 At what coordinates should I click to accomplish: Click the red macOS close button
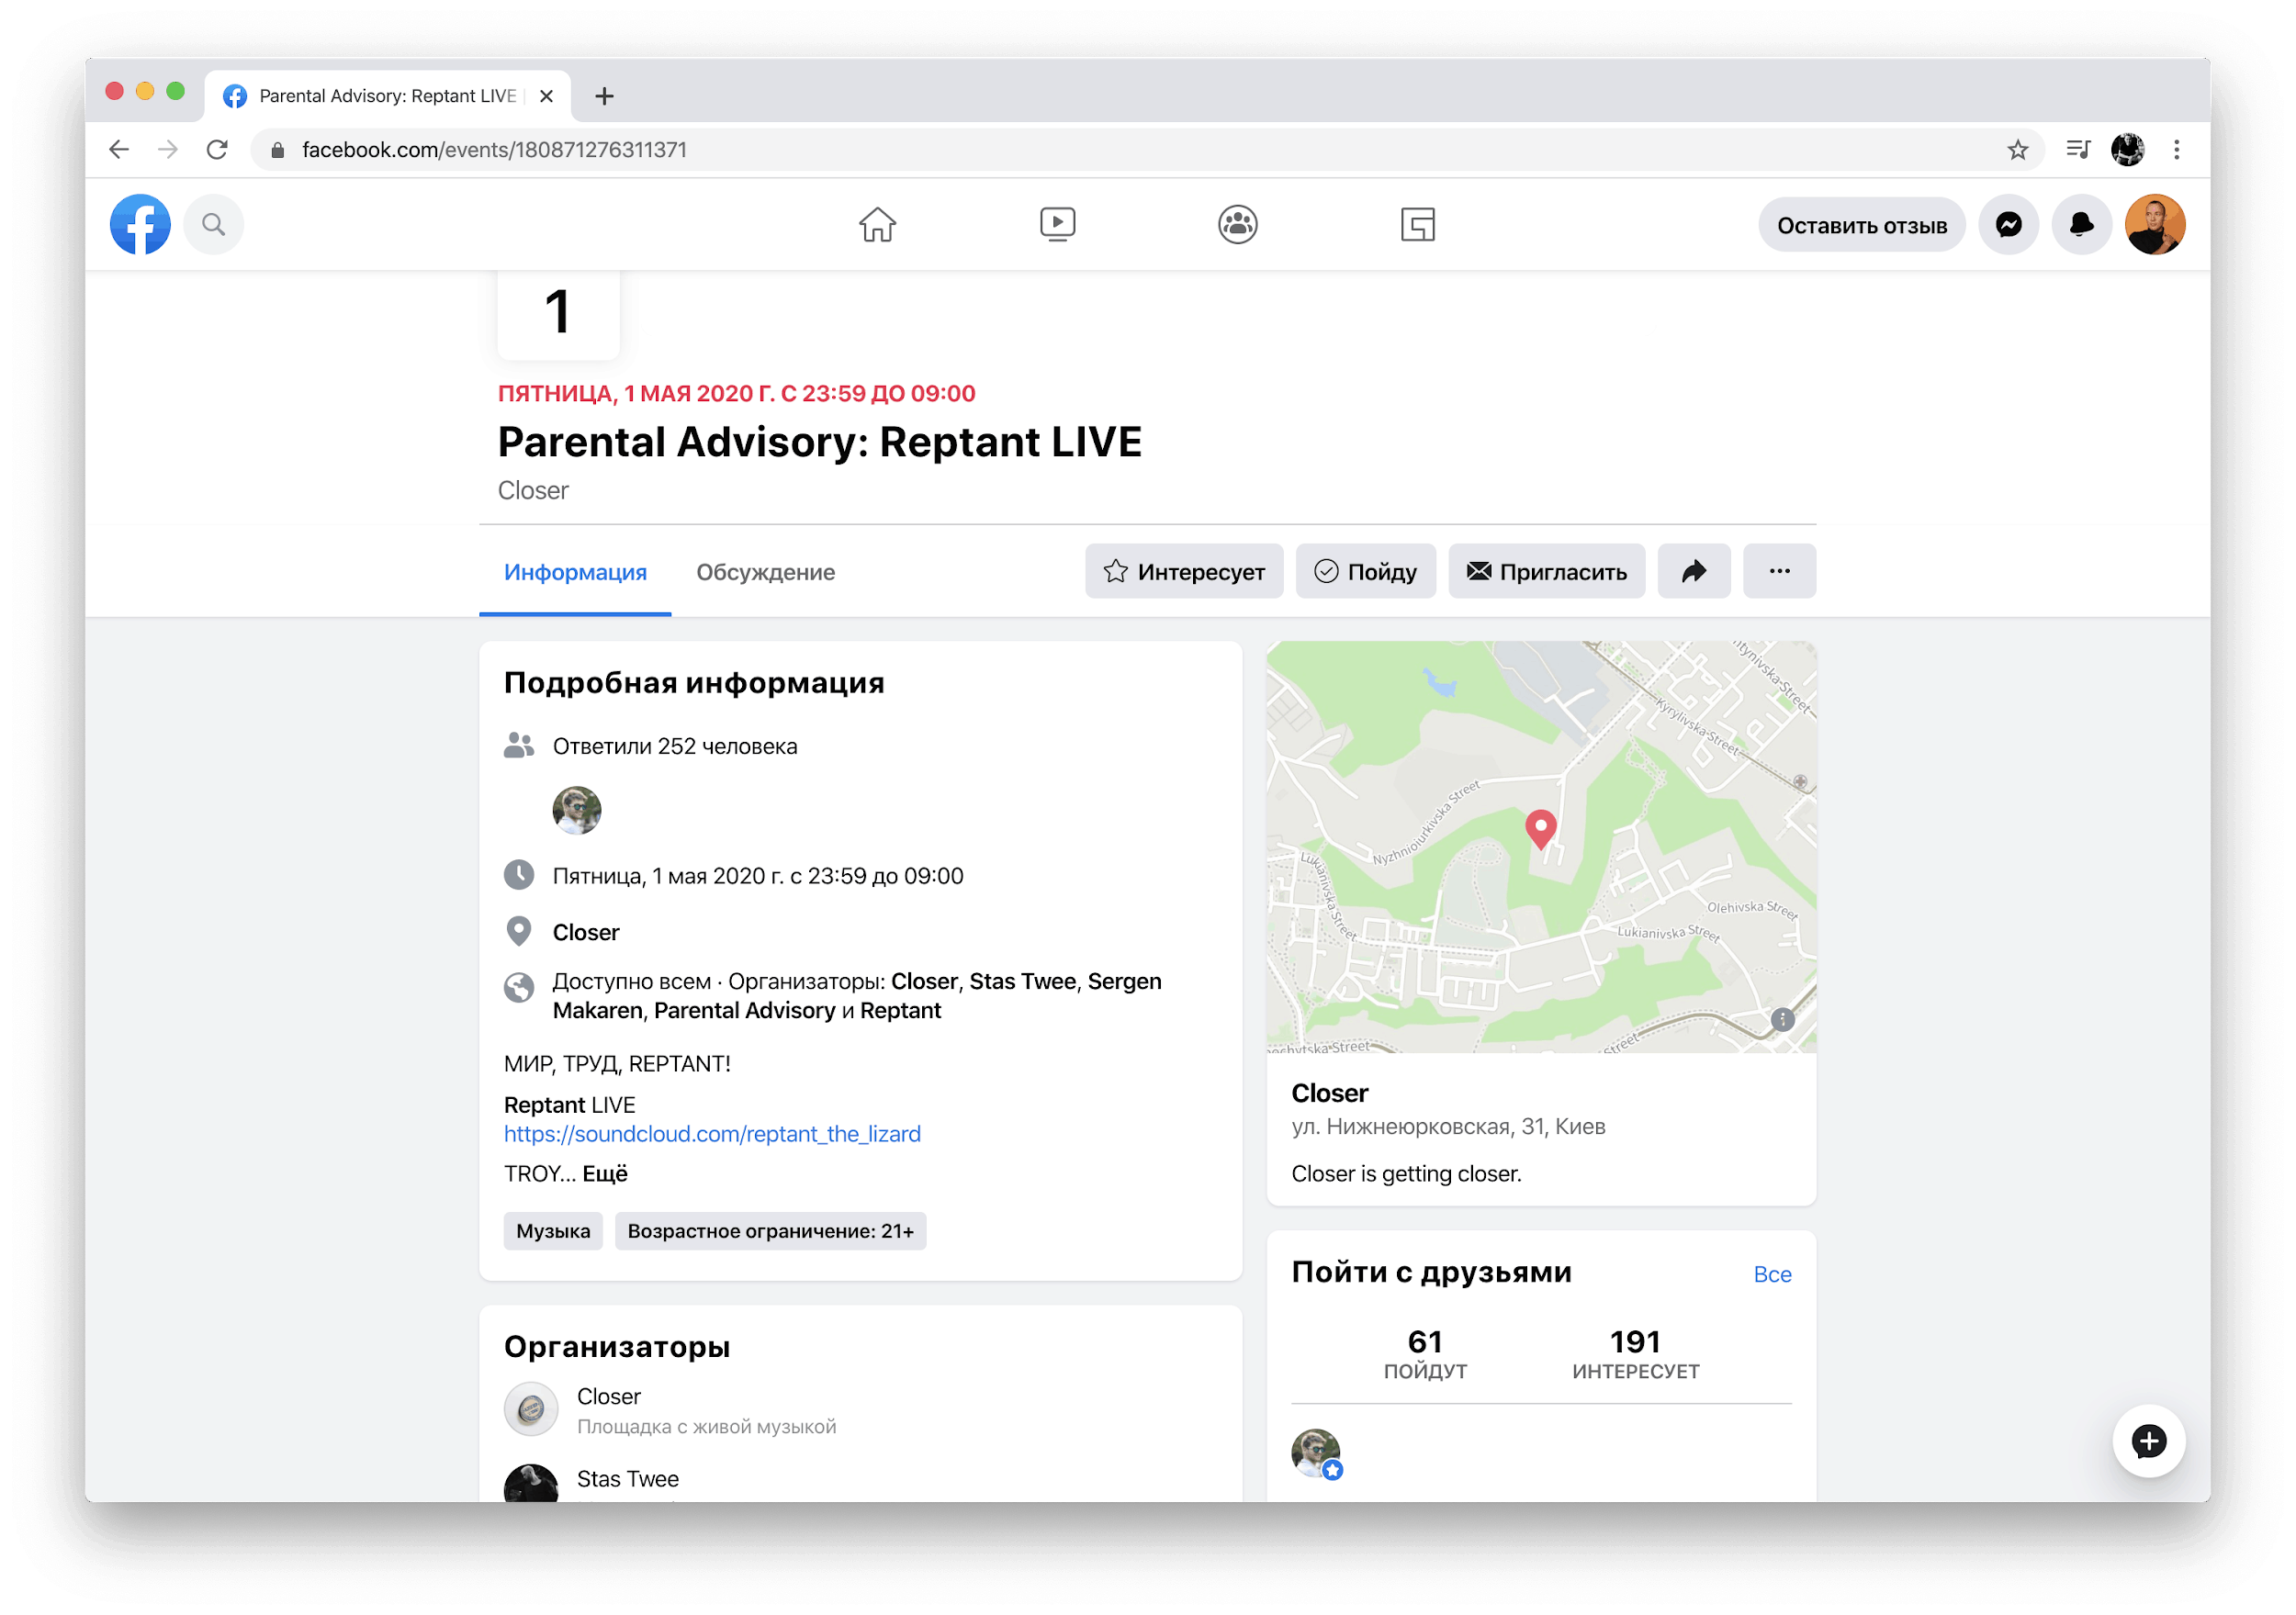click(x=114, y=91)
